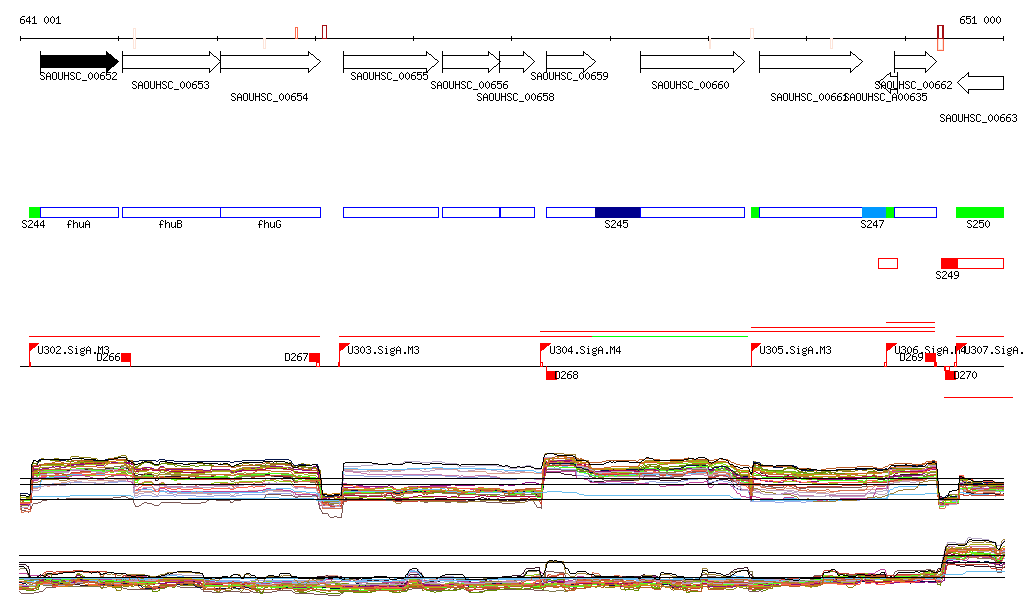The image size is (1024, 611).
Task: Click the SAOUHSC_00658 gene label
Action: pyautogui.click(x=515, y=97)
